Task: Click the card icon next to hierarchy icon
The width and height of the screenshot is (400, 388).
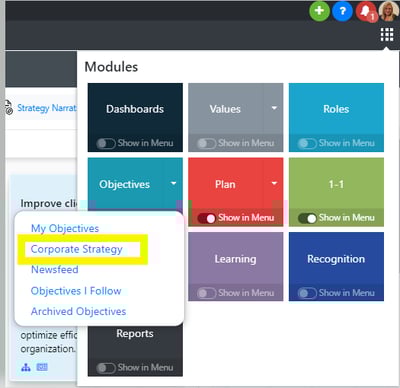Action: pyautogui.click(x=42, y=367)
